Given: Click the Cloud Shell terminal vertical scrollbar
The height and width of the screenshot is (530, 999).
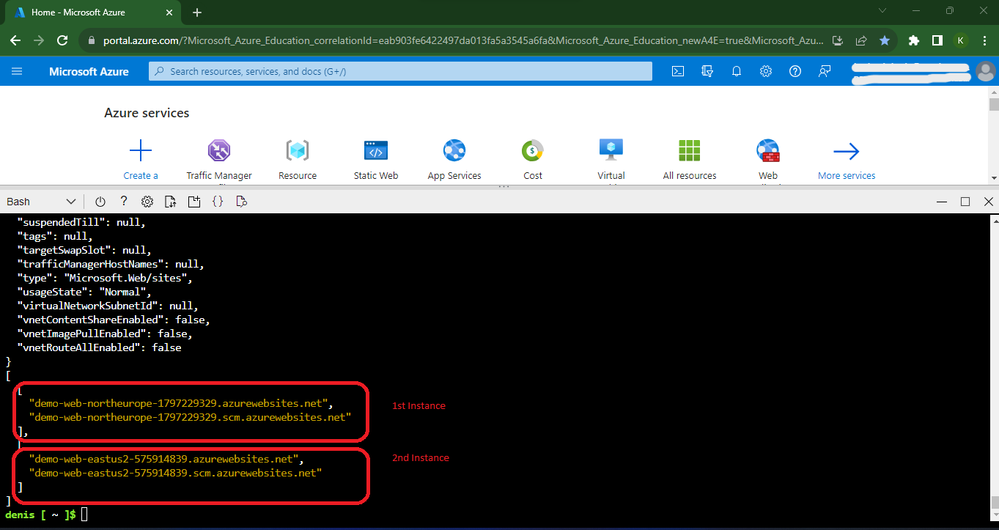Looking at the screenshot, I should (x=995, y=368).
